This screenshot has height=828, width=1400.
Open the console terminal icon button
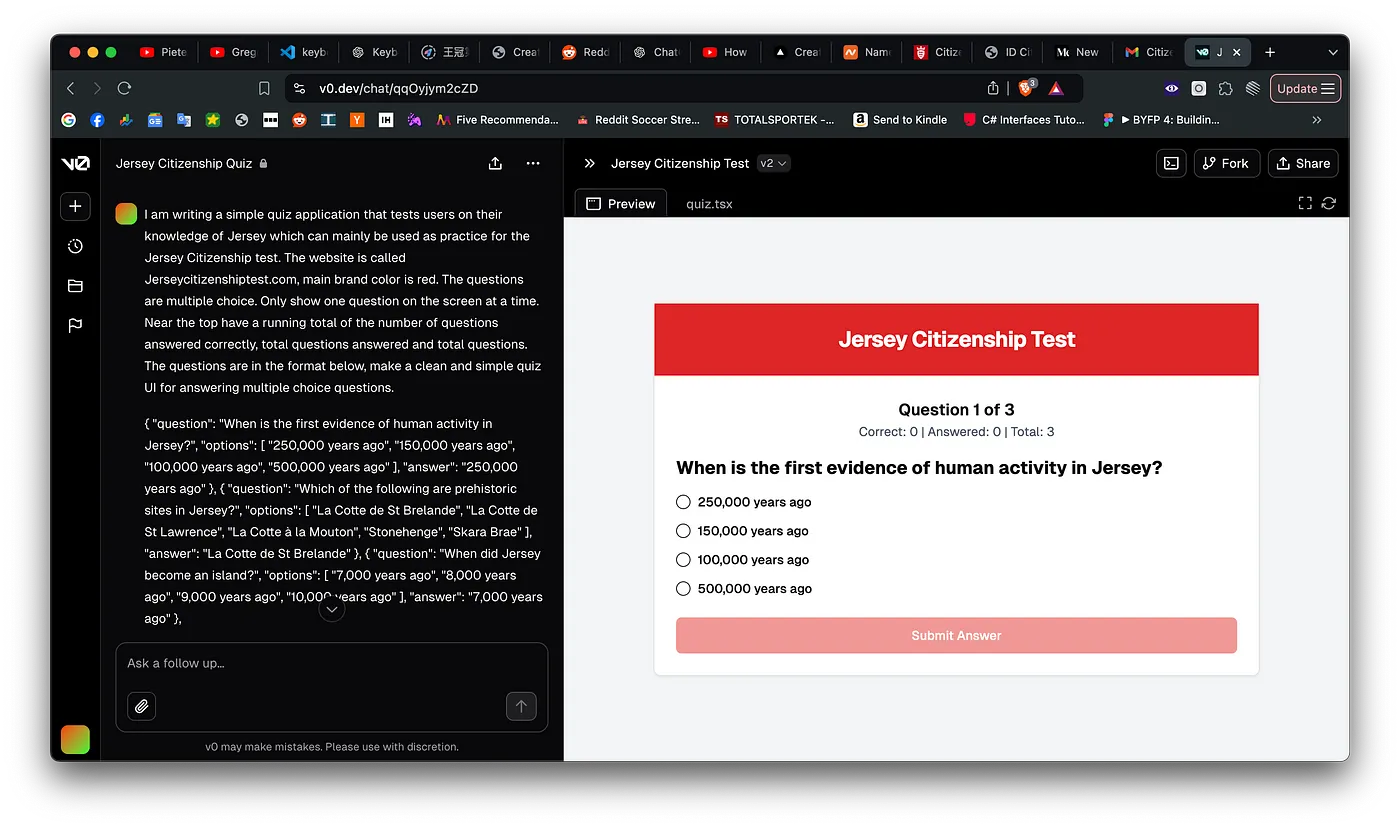click(1171, 163)
